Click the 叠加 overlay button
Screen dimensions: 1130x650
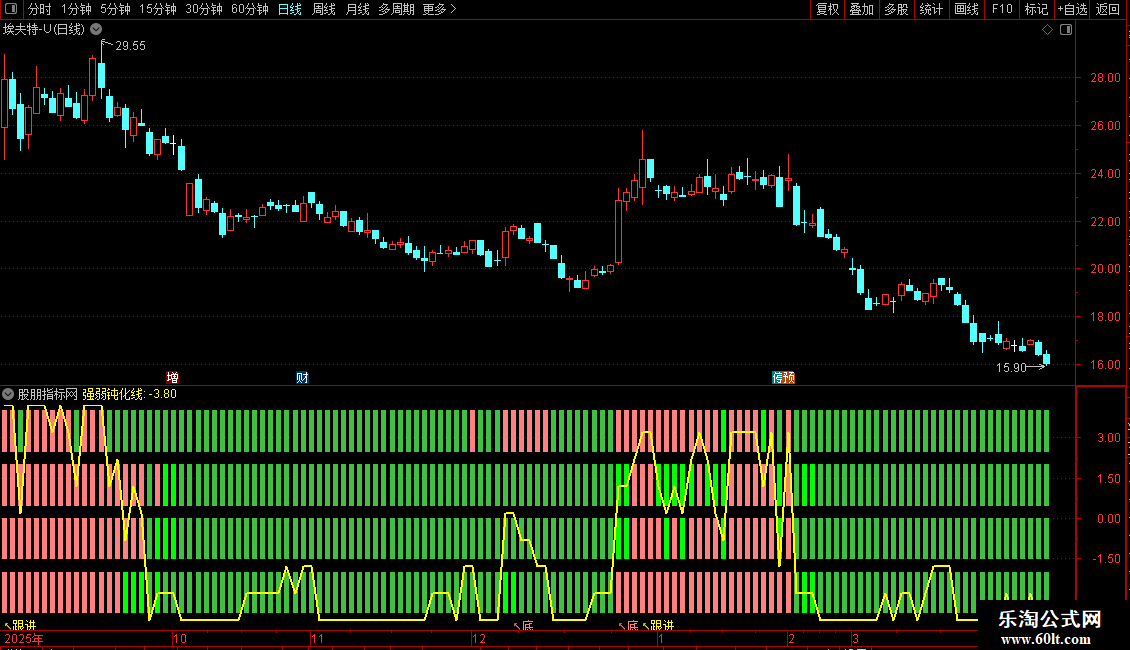coord(862,9)
